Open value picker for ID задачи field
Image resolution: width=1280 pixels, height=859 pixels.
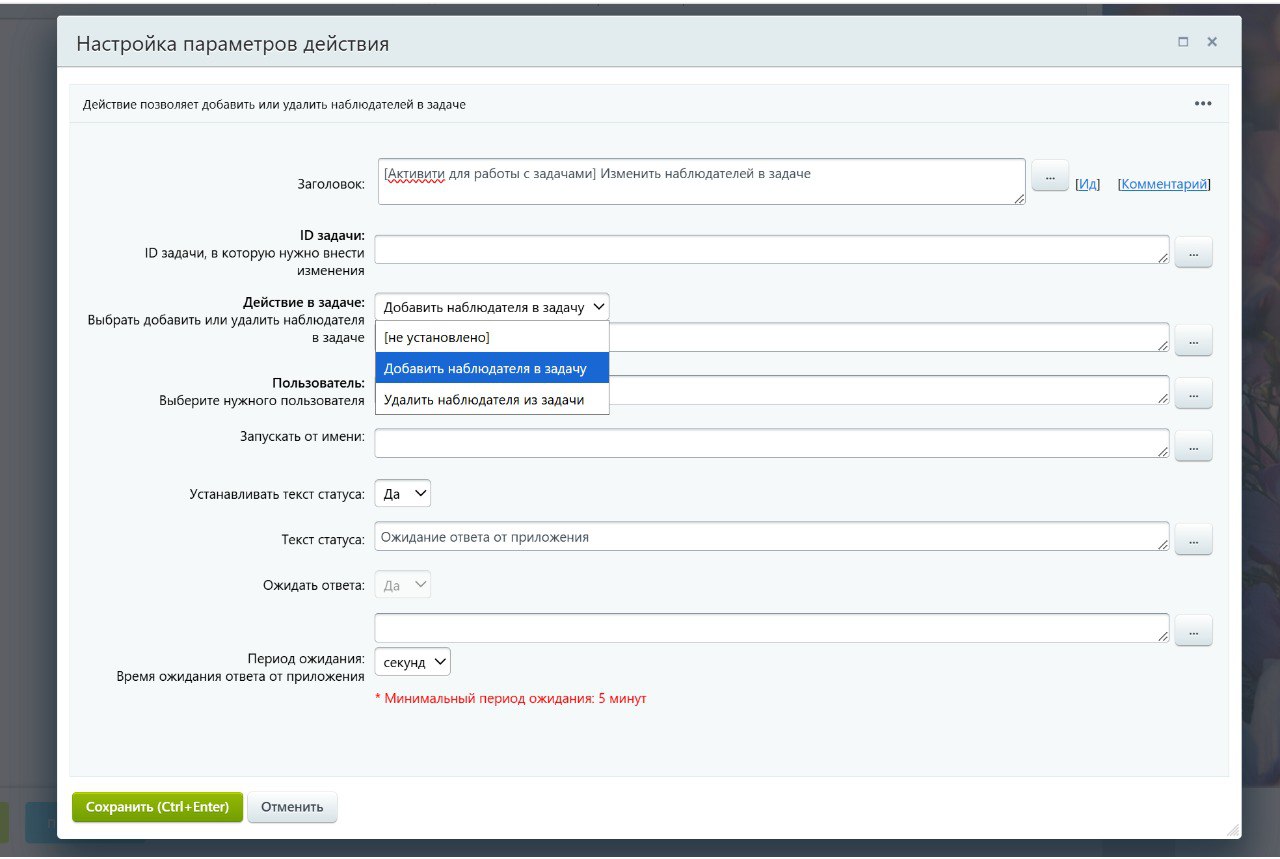(1193, 253)
